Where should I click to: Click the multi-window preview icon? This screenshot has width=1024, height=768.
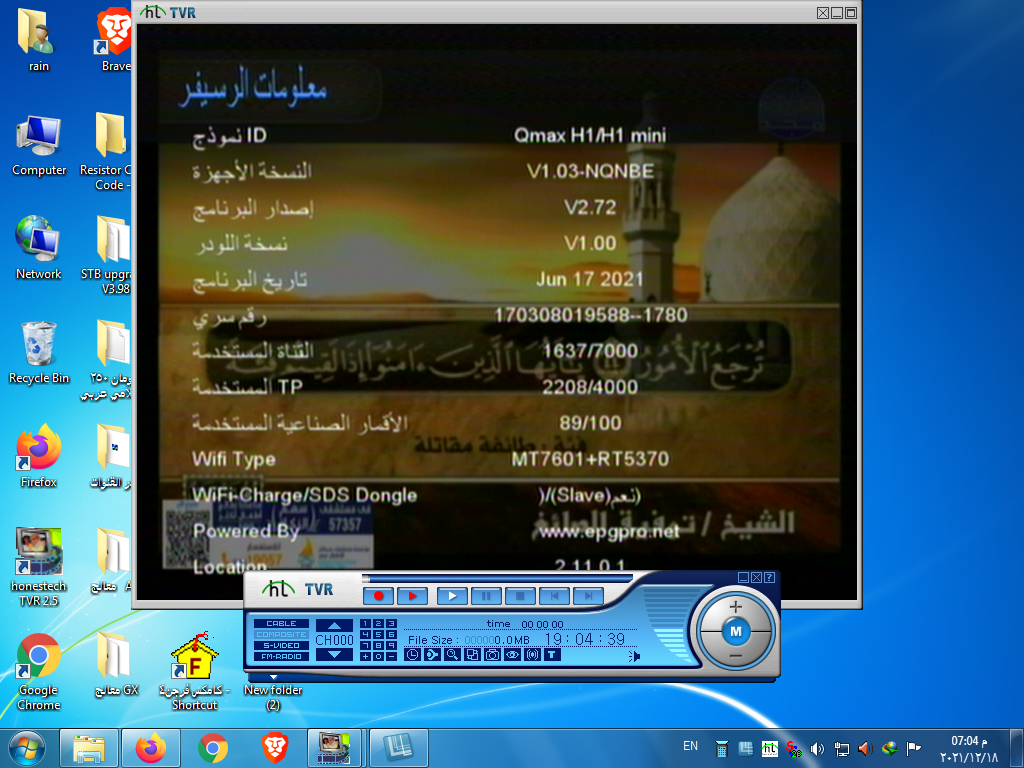coord(473,654)
